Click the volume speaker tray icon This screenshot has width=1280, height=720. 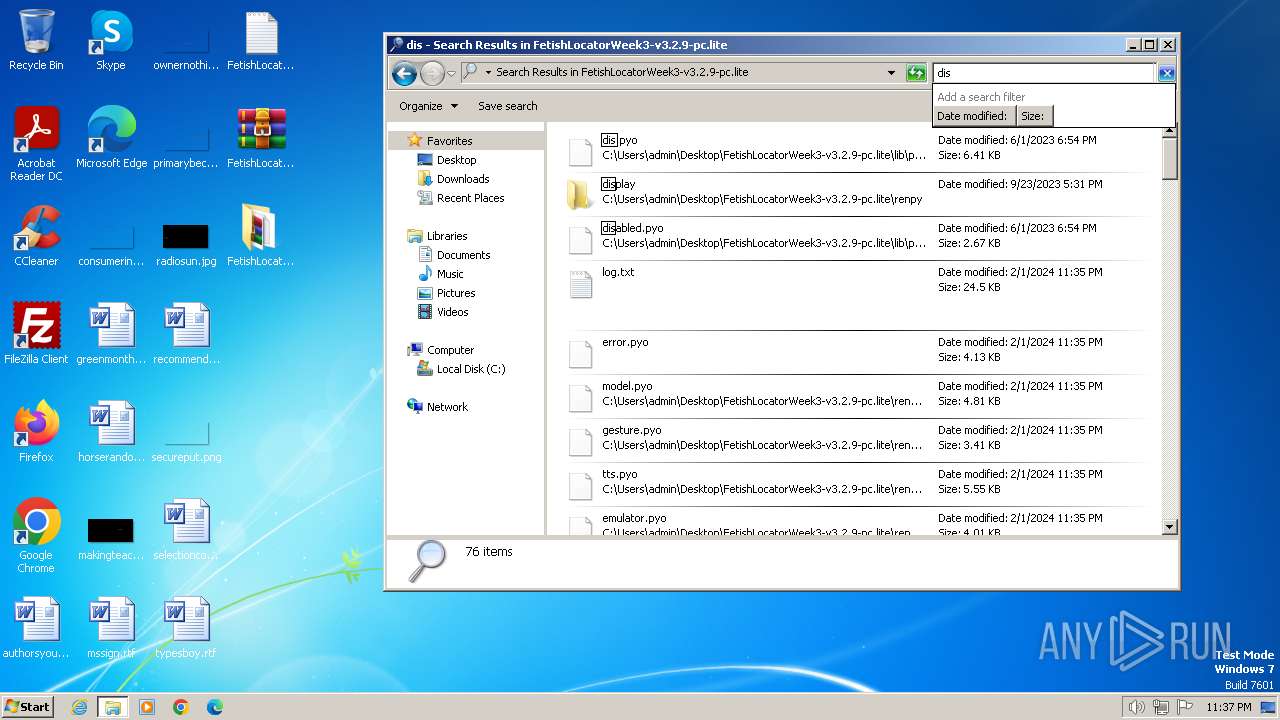[1136, 707]
